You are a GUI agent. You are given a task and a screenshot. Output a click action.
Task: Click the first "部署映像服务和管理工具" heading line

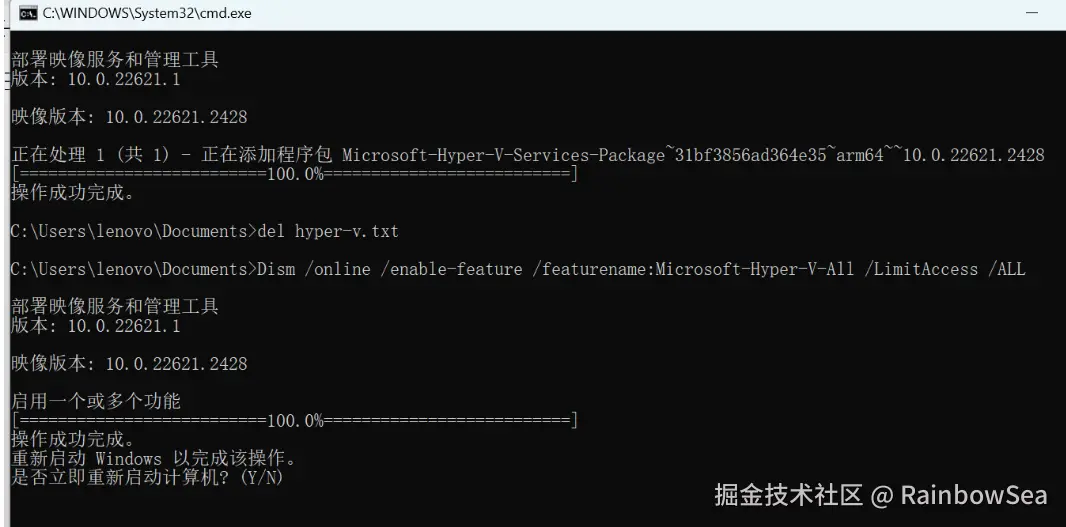tap(115, 60)
